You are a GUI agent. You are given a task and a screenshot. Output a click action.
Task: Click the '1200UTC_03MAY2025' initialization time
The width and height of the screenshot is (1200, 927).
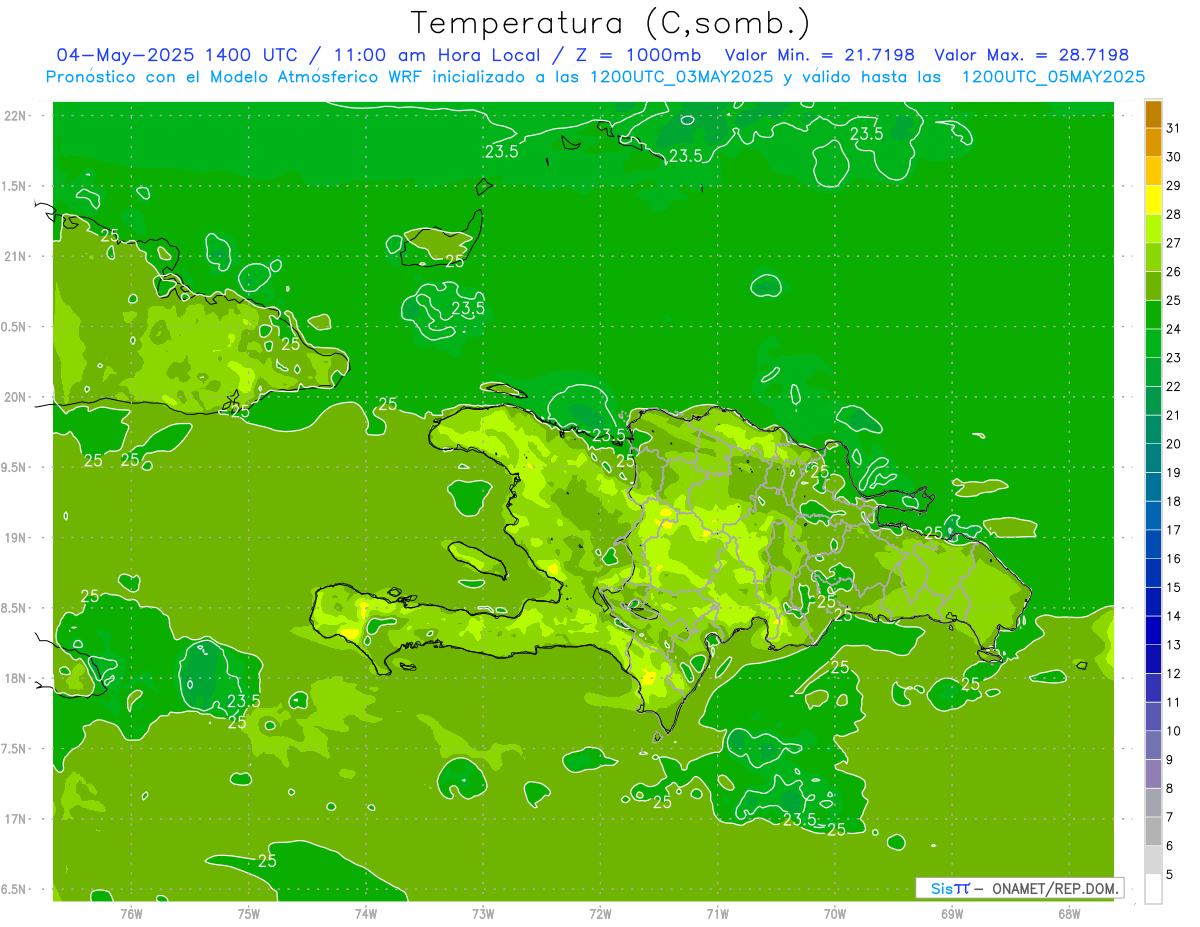pyautogui.click(x=681, y=77)
